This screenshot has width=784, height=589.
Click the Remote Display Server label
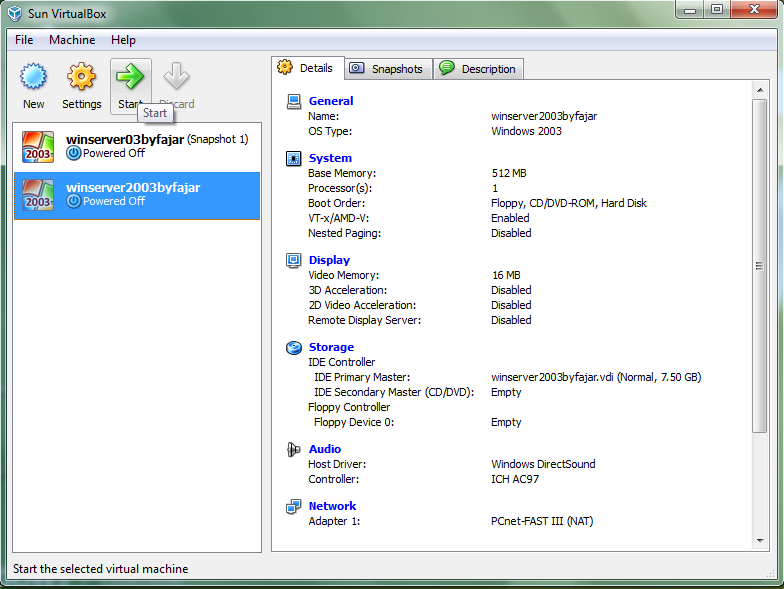coord(364,320)
